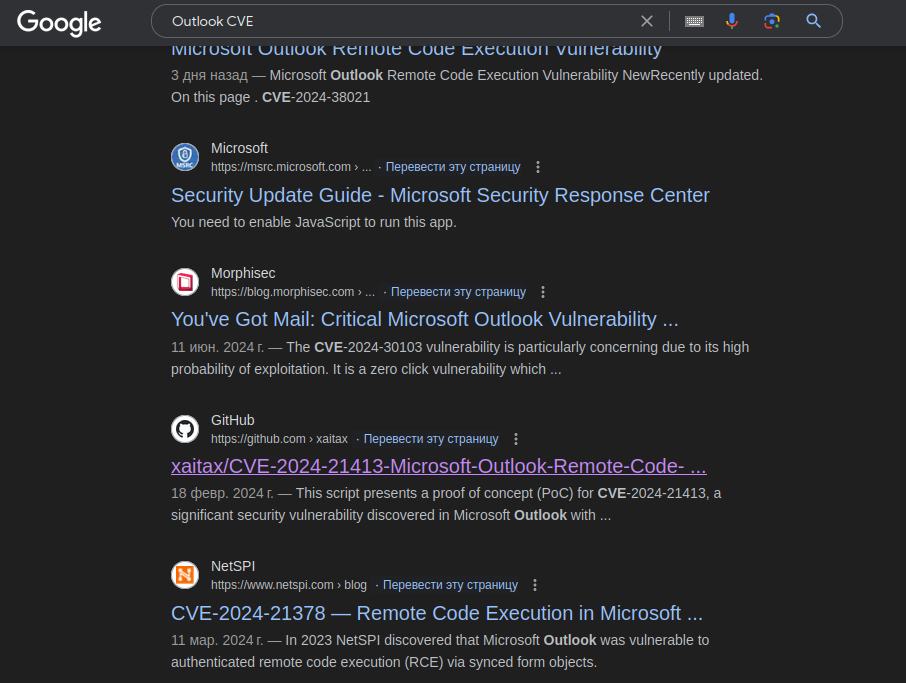The width and height of the screenshot is (906, 683).
Task: Open the on-screen keyboard icon
Action: 694,21
